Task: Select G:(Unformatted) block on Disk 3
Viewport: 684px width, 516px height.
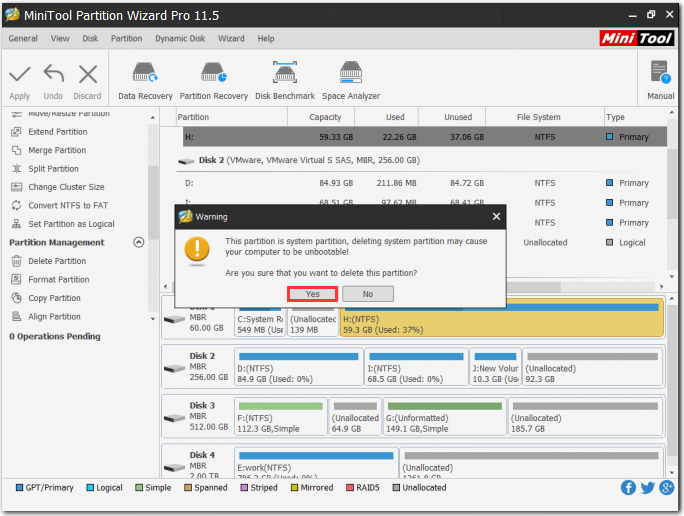Action: click(x=445, y=417)
